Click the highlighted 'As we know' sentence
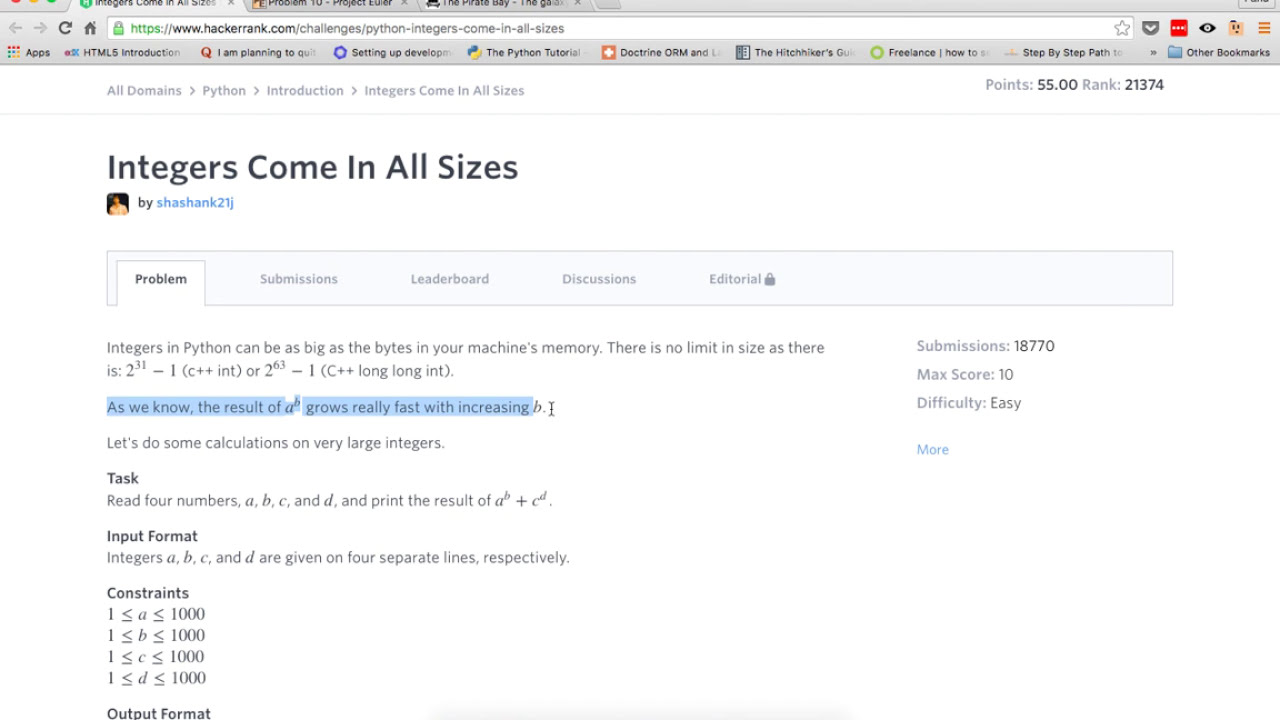The height and width of the screenshot is (720, 1280). click(x=326, y=407)
